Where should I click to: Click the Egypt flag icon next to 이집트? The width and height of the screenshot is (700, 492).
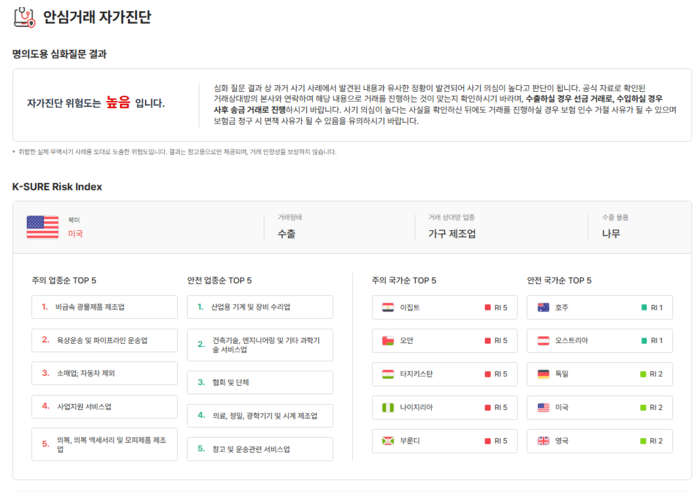pos(388,307)
